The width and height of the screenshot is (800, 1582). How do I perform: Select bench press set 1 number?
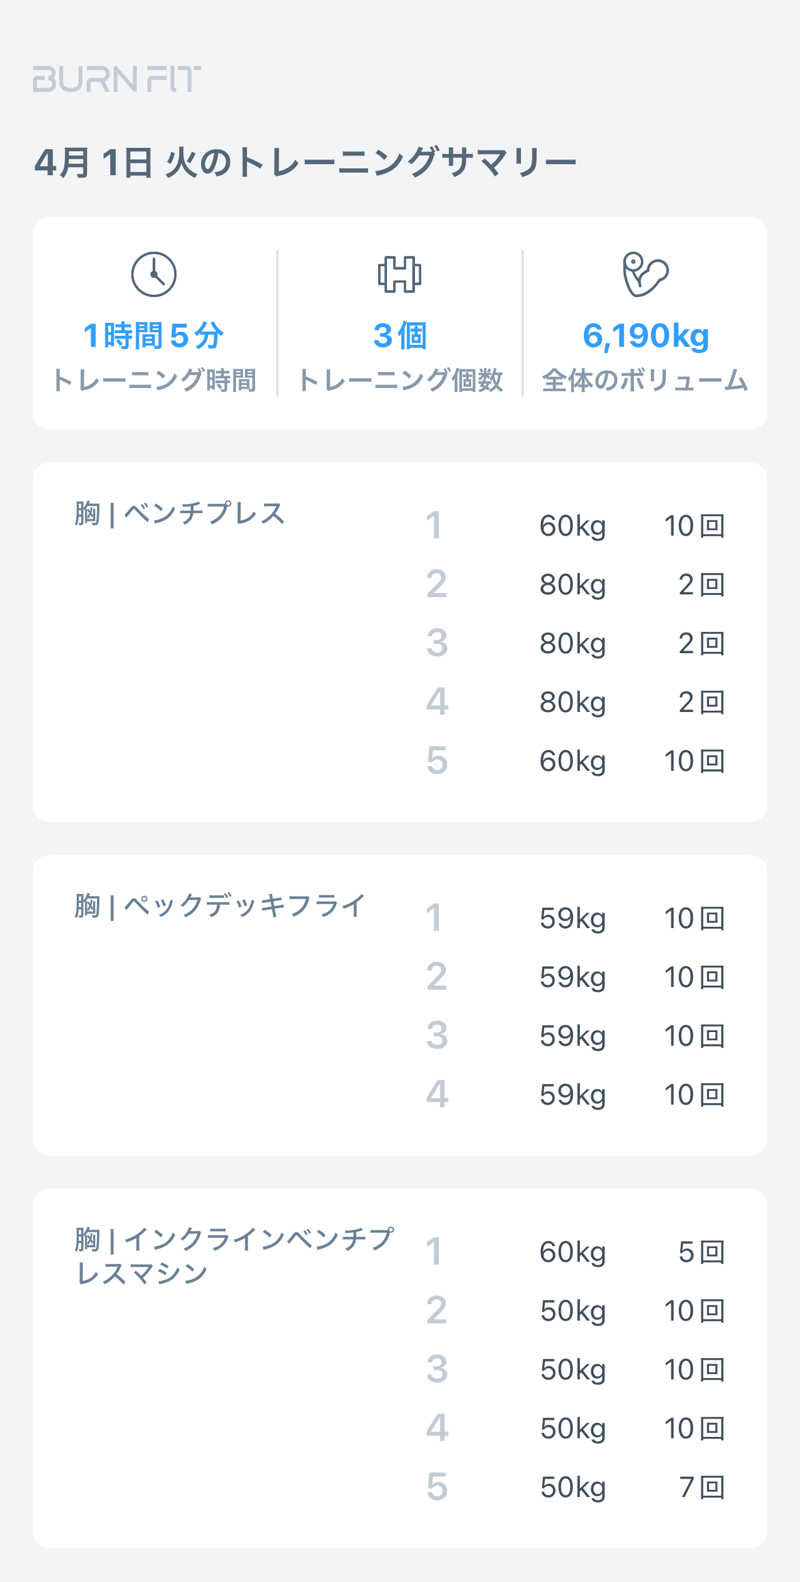[434, 526]
